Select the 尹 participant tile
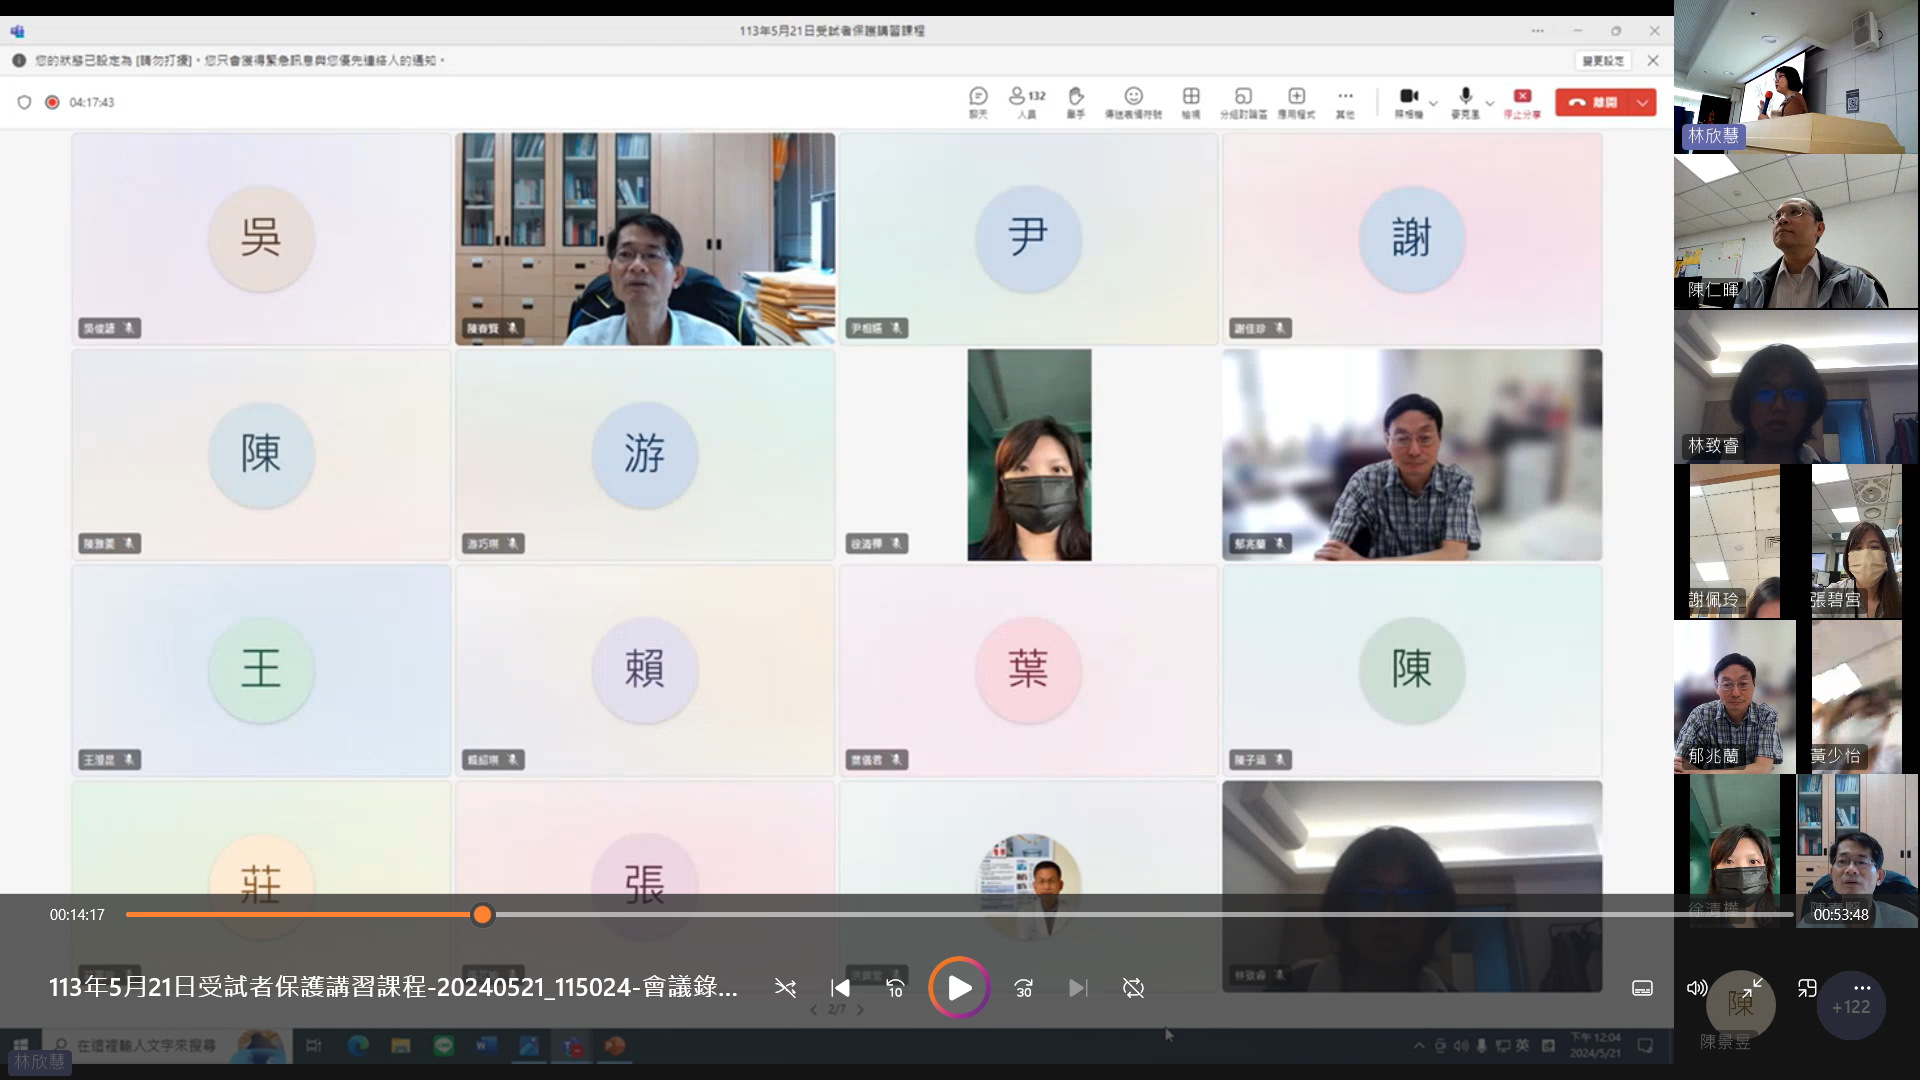 coord(1028,239)
